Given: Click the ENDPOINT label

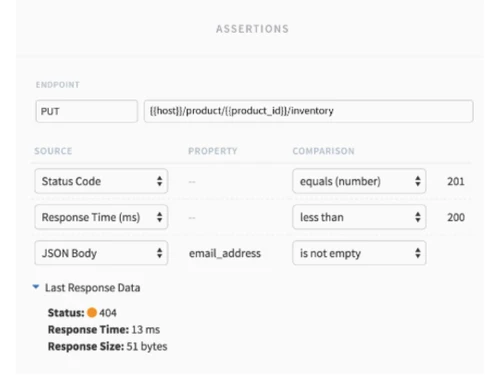Looking at the screenshot, I should [58, 85].
